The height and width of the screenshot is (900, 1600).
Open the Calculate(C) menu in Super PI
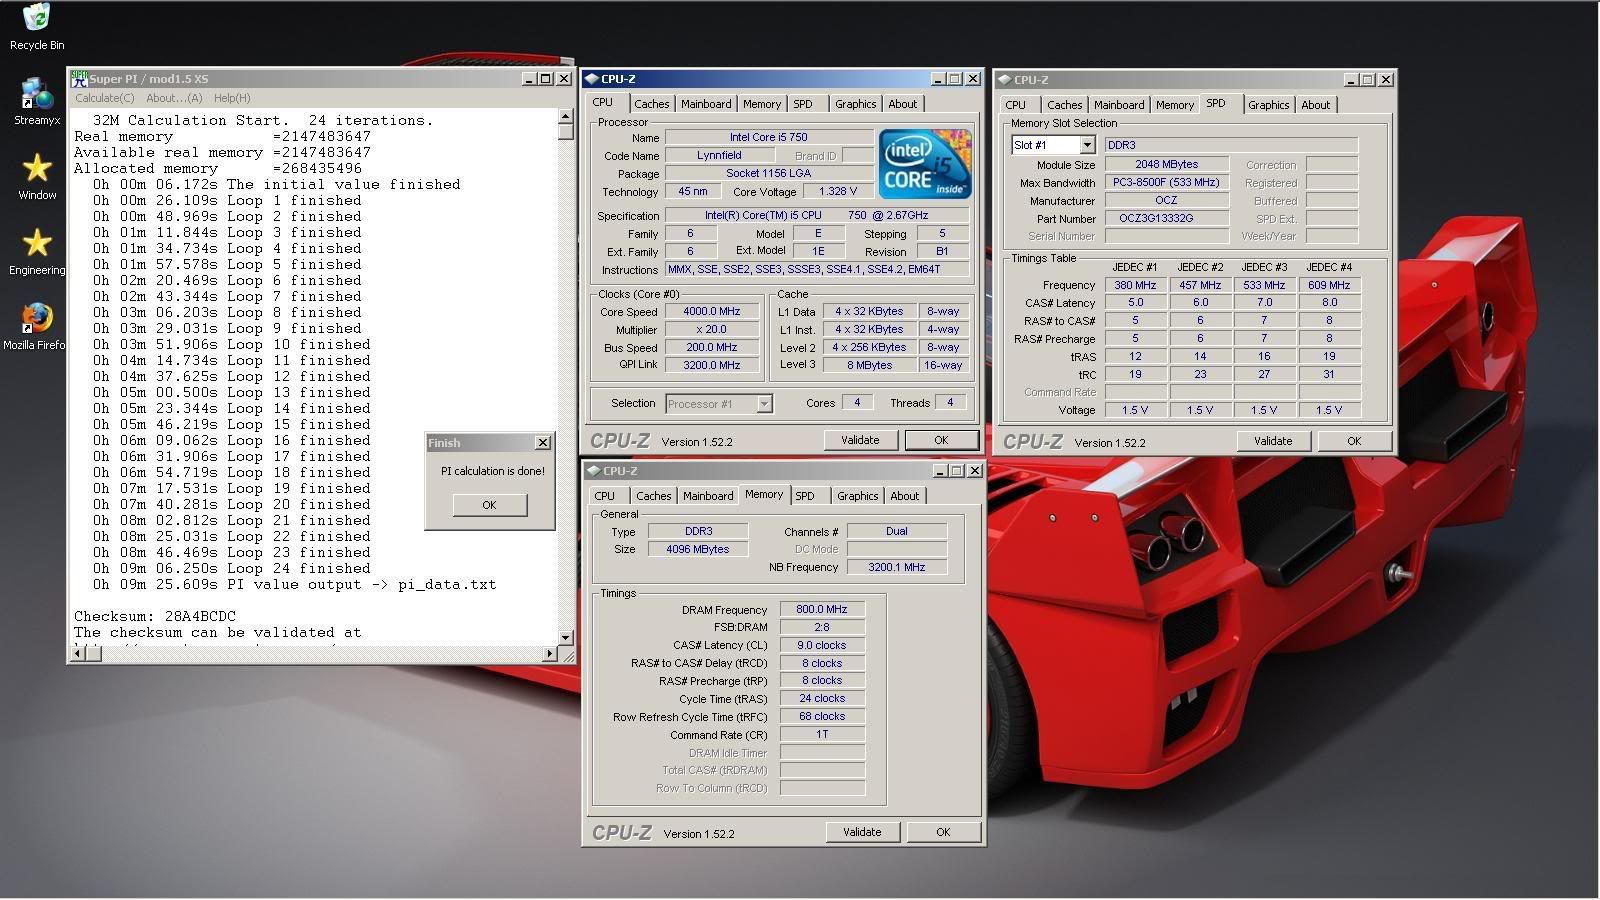pyautogui.click(x=104, y=98)
